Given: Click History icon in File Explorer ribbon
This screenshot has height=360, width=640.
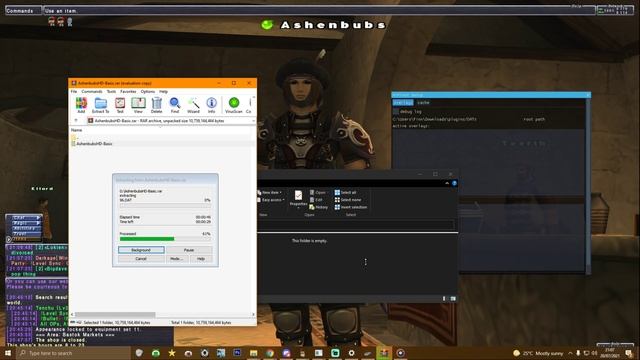Looking at the screenshot, I should pos(319,207).
